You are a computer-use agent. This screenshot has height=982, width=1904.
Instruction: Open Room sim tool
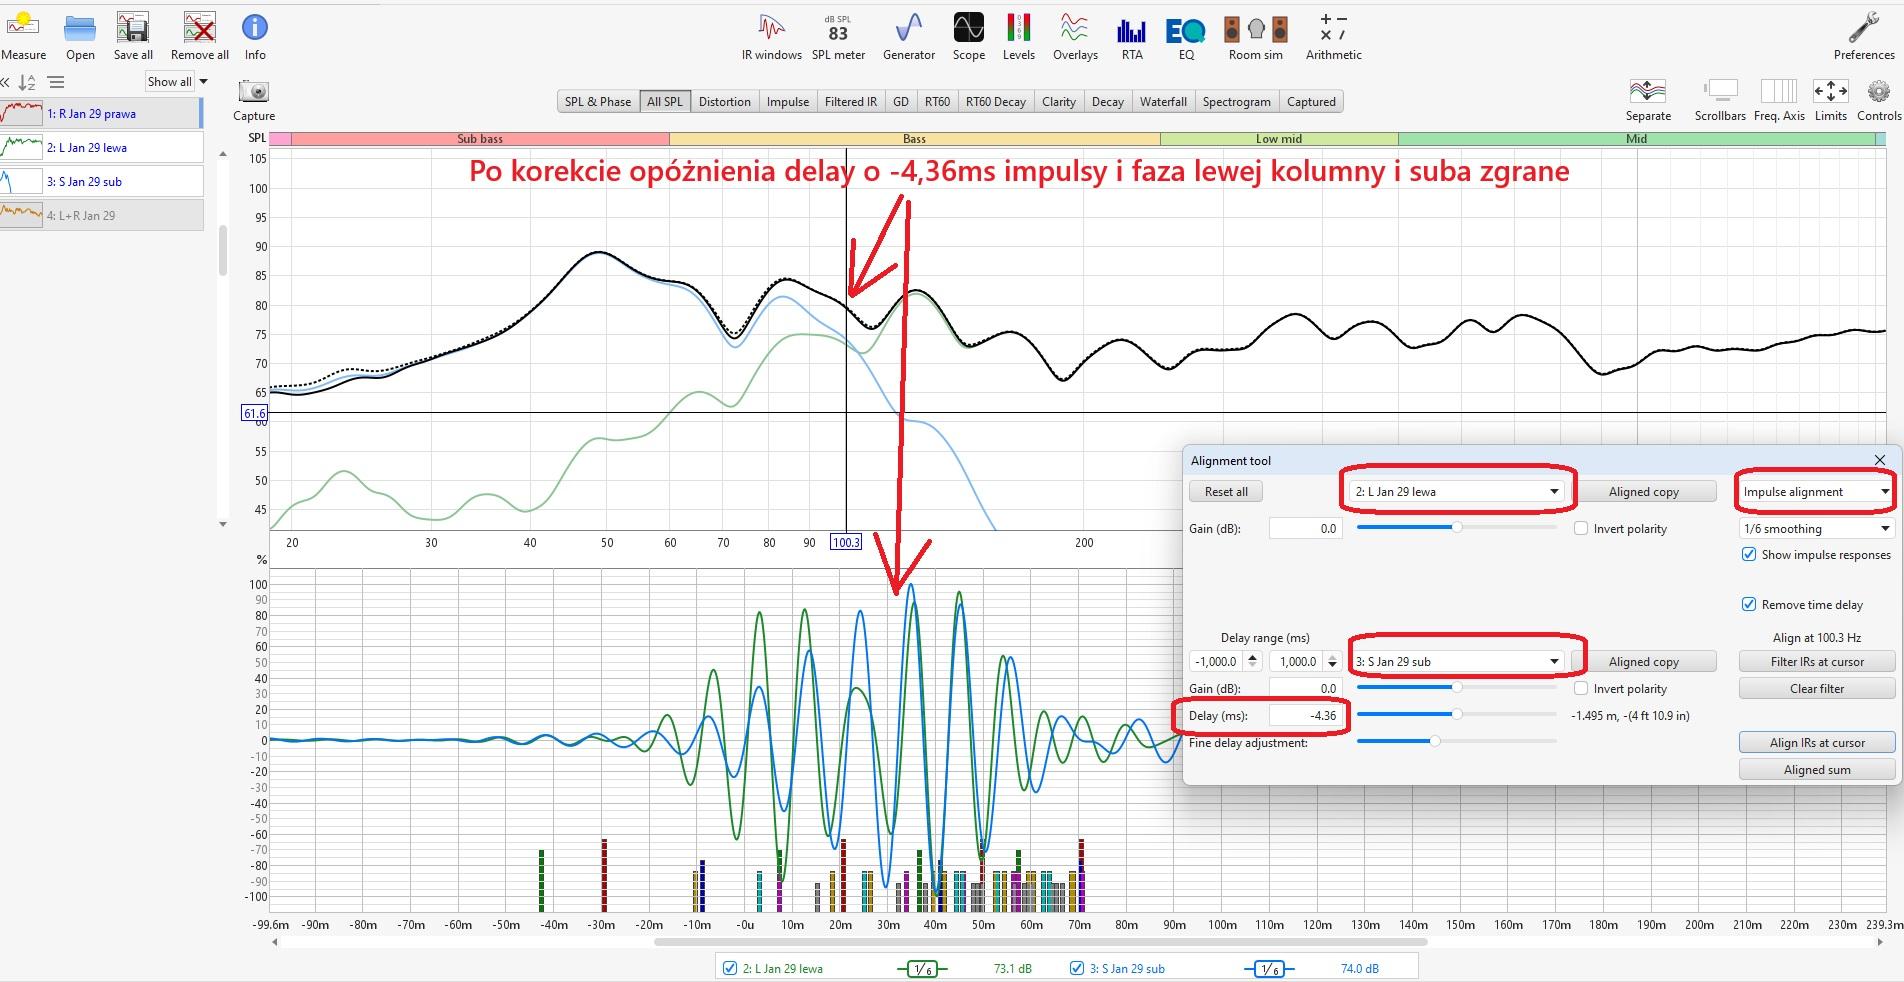(1255, 36)
